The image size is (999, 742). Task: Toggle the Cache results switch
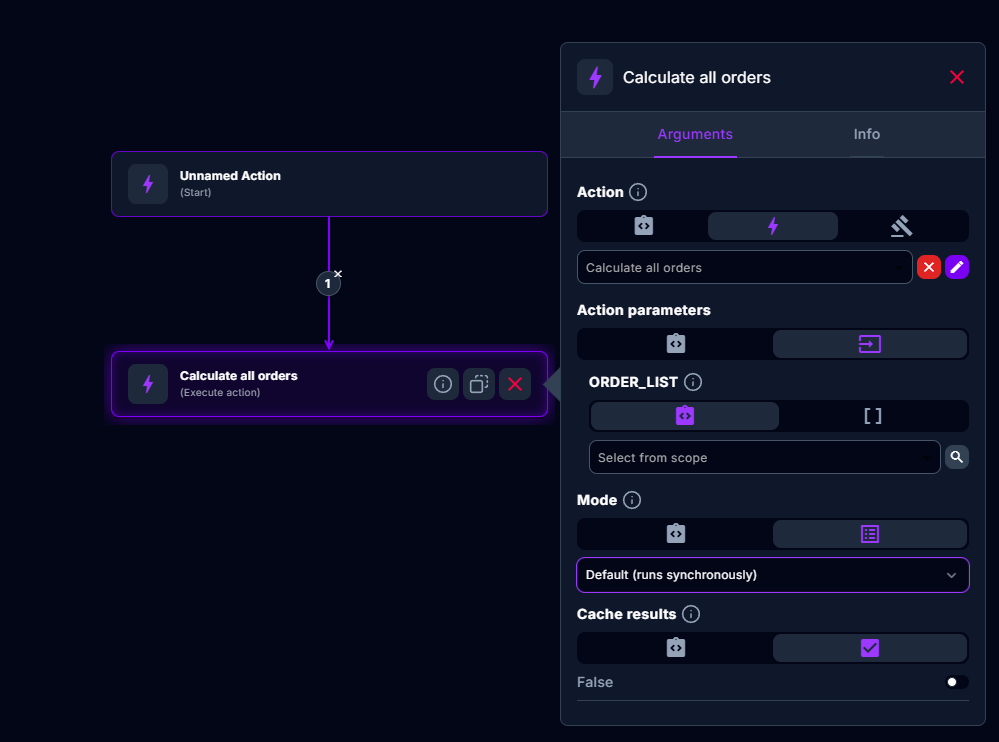pyautogui.click(x=956, y=682)
